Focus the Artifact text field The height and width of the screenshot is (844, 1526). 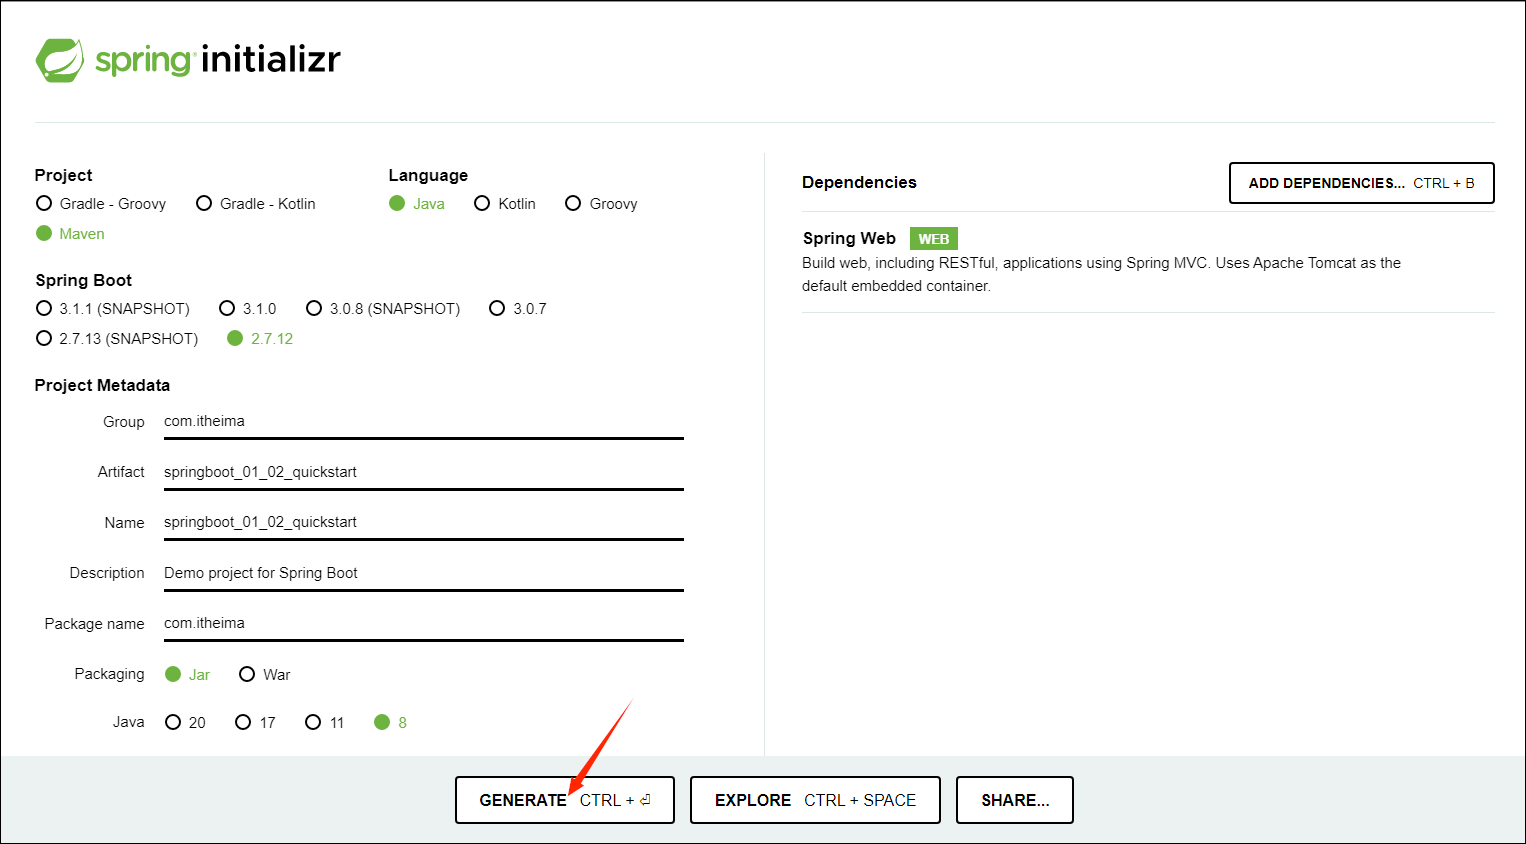click(423, 472)
